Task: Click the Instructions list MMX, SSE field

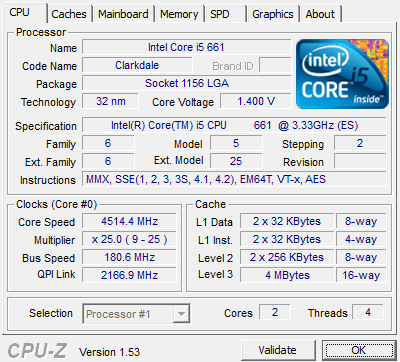Action: click(x=234, y=179)
